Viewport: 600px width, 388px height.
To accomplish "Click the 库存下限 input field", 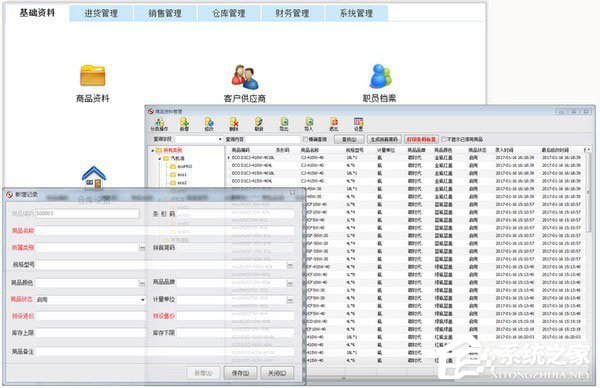I will [235, 333].
